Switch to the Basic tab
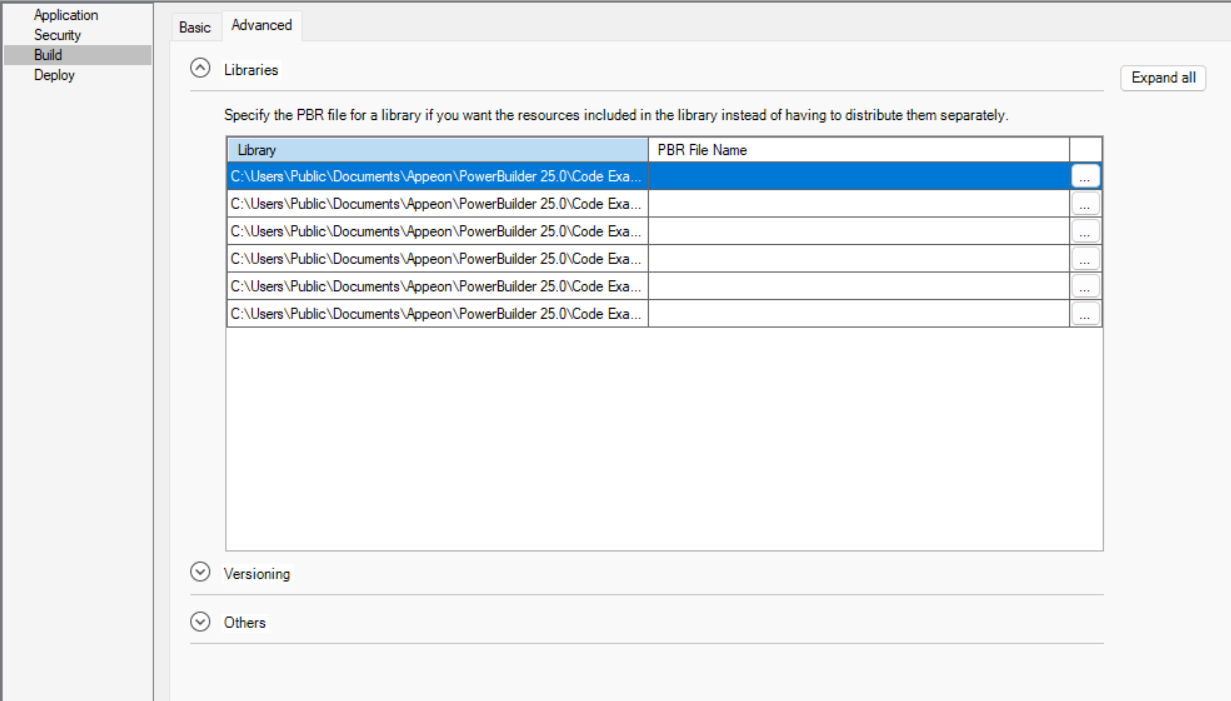 195,27
